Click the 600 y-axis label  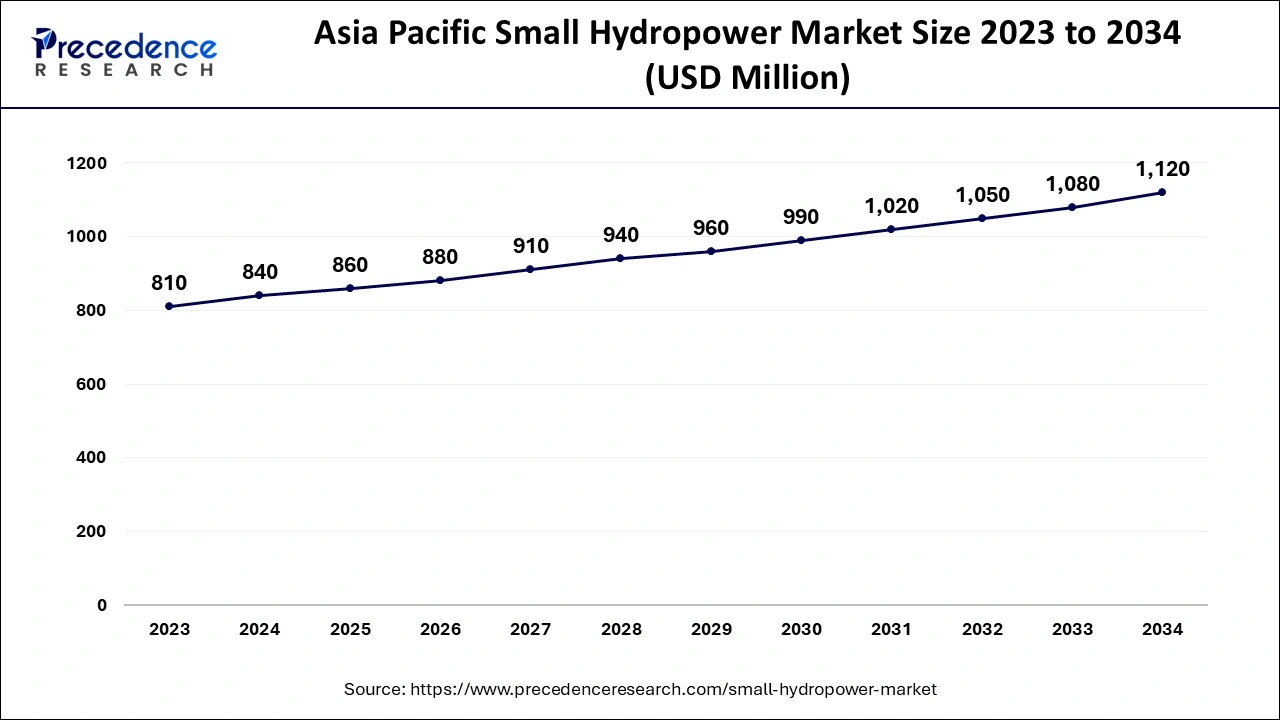91,384
